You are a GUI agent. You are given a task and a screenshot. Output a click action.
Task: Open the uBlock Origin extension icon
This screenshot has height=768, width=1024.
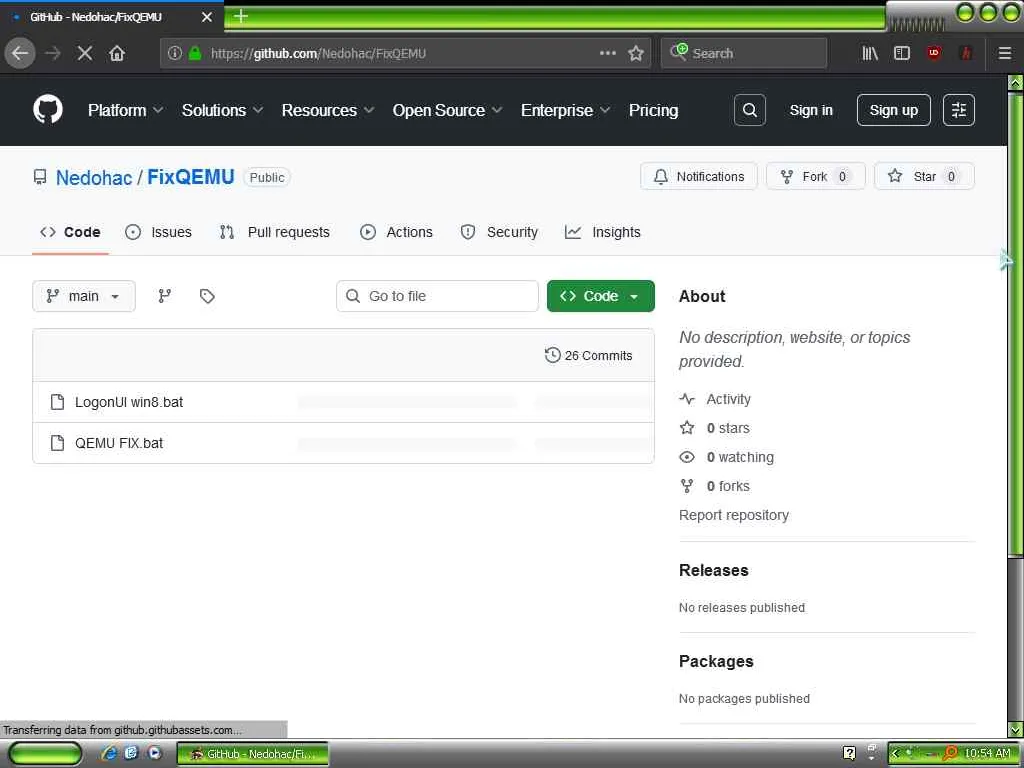(934, 54)
